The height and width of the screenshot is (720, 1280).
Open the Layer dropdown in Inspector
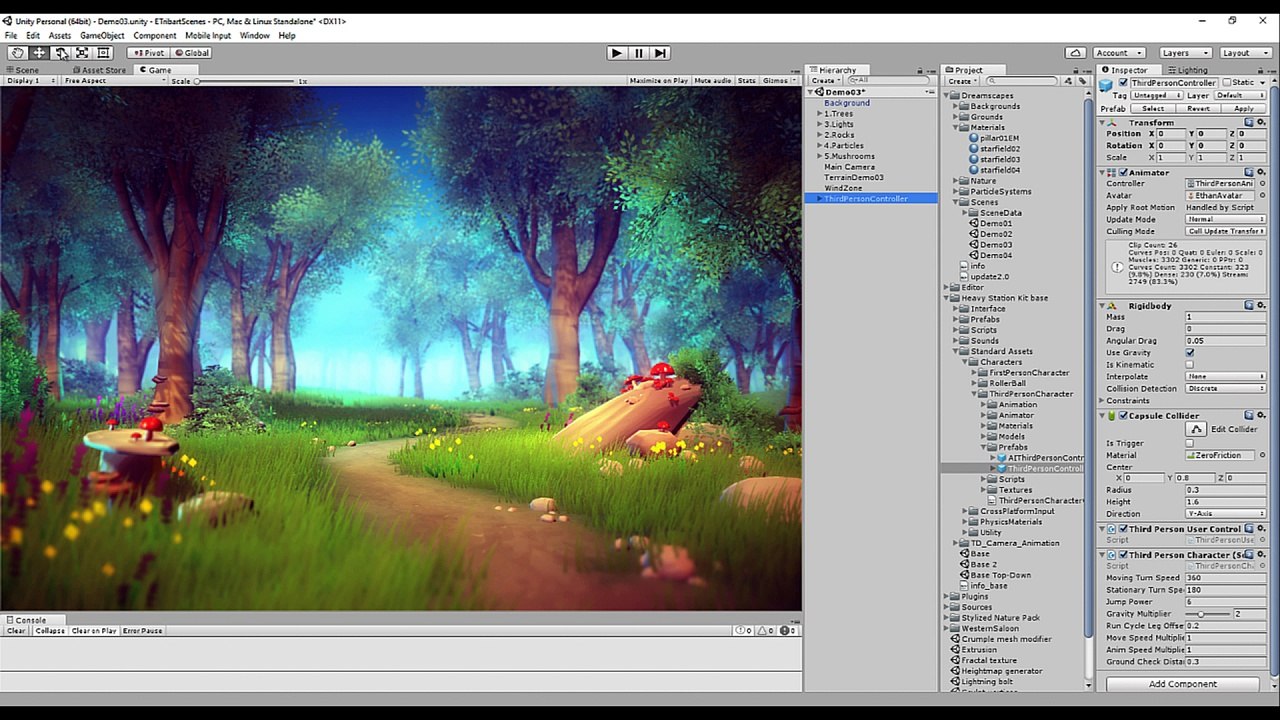point(1240,96)
